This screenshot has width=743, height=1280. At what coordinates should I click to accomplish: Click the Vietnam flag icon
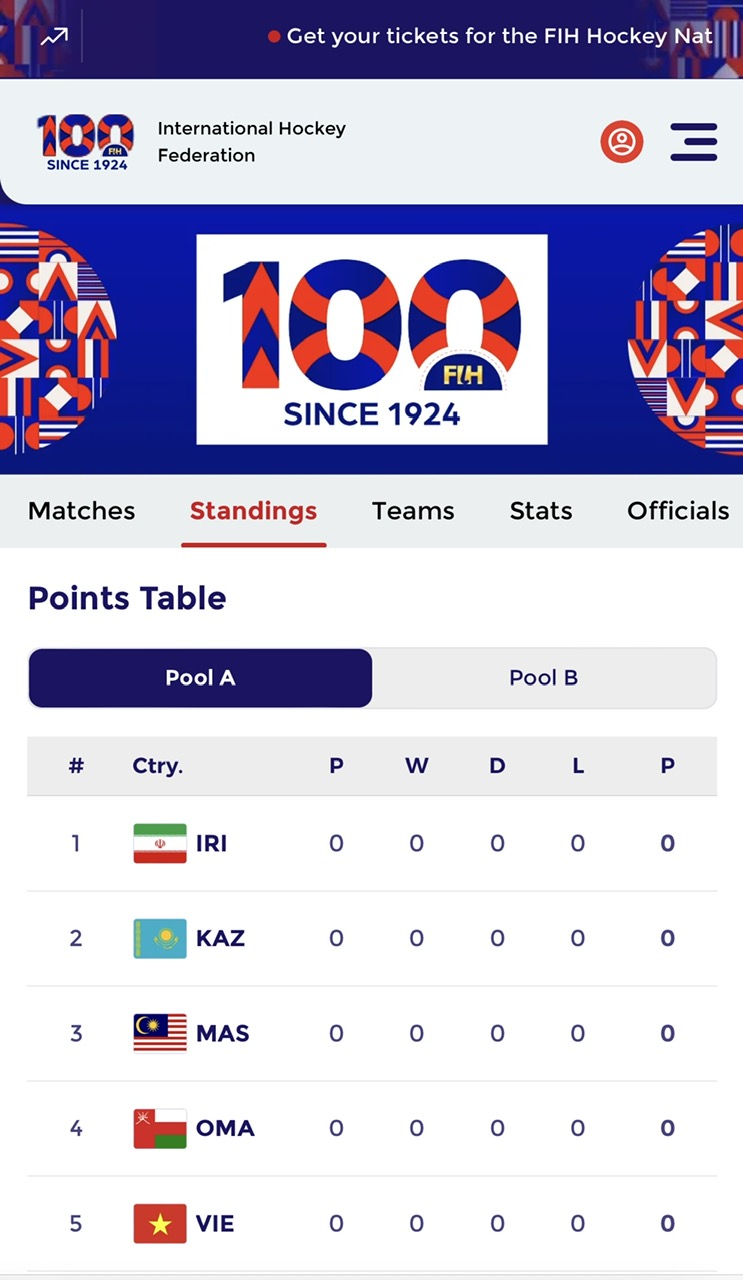click(160, 1223)
